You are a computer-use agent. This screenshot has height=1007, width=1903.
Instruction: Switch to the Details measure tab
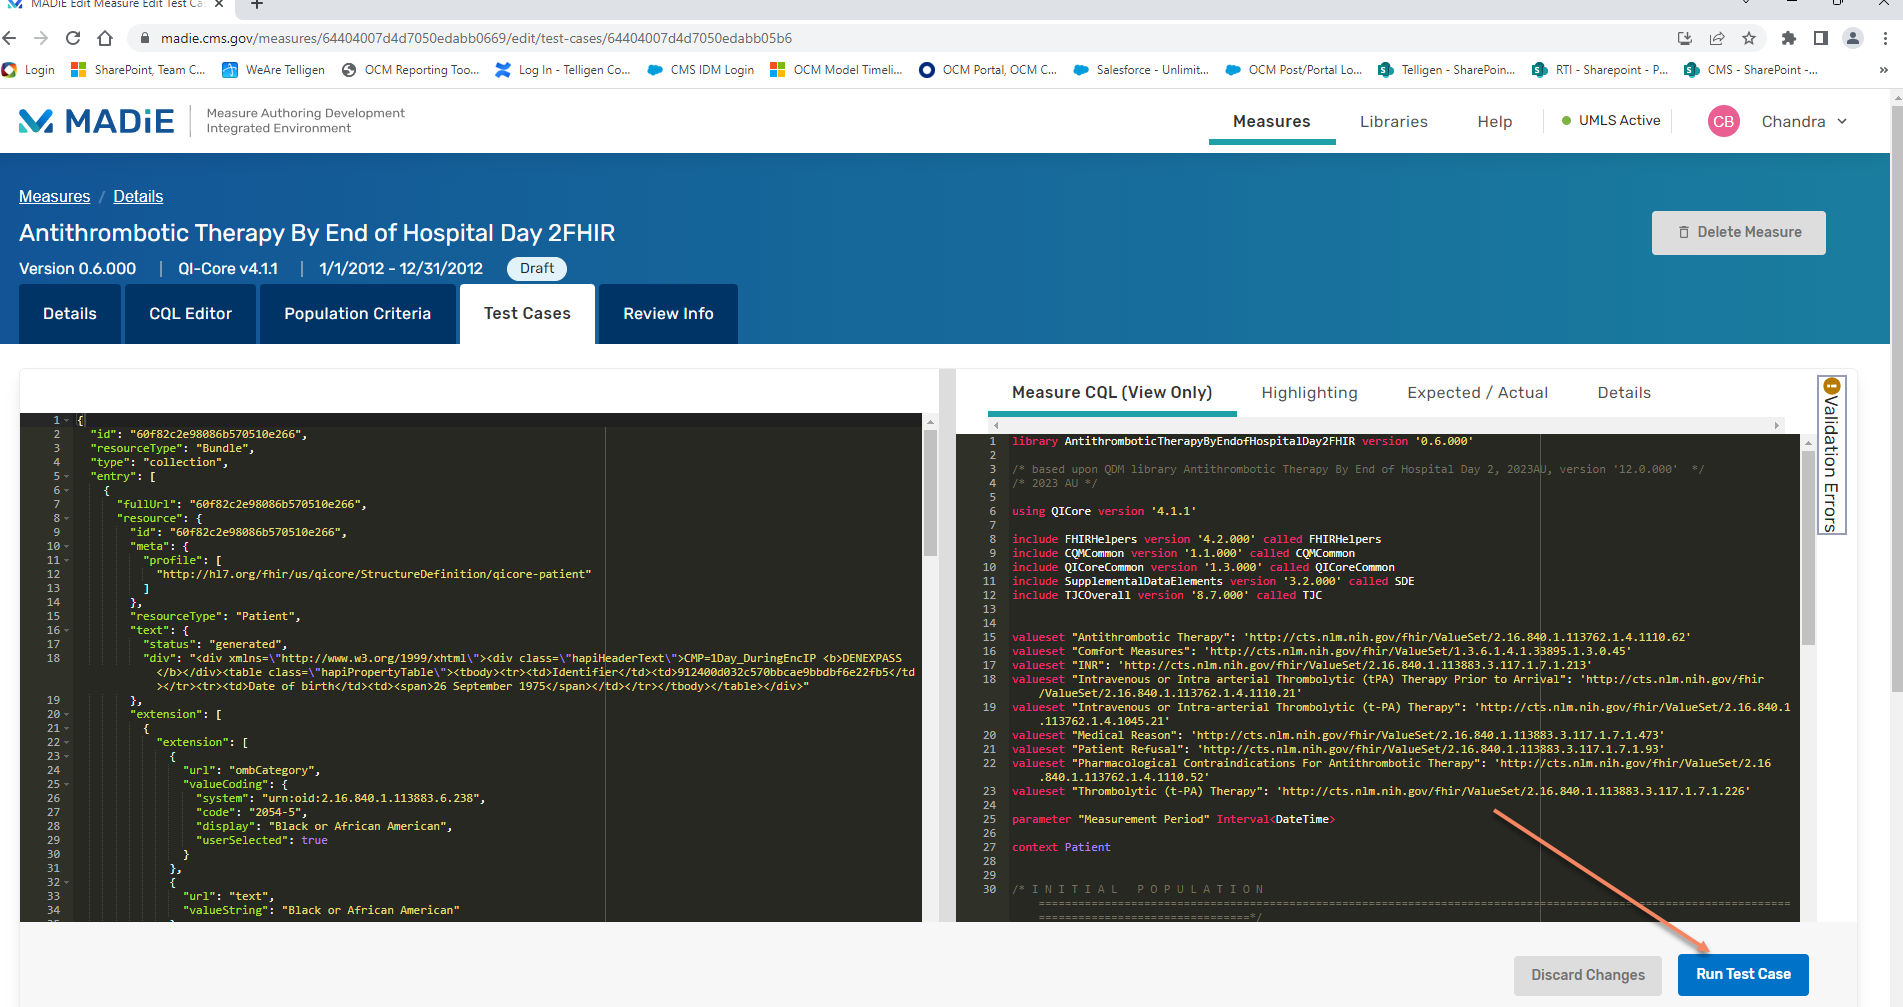(x=70, y=314)
